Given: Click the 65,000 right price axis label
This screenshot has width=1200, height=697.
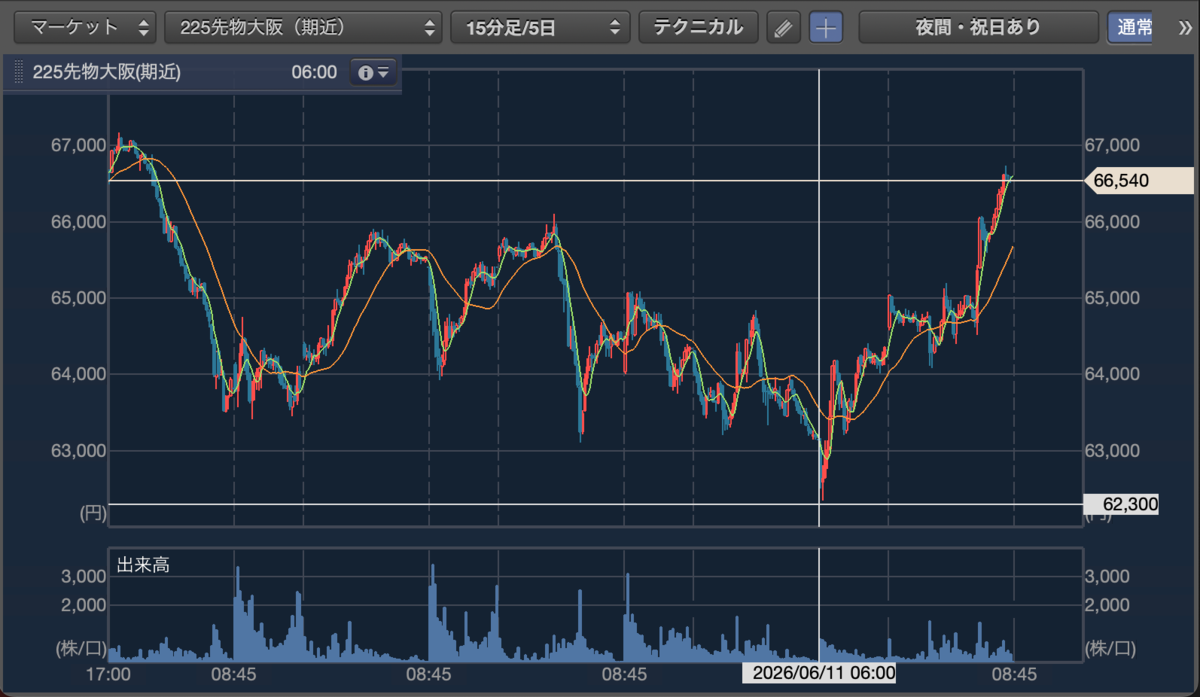Looking at the screenshot, I should click(x=1112, y=298).
